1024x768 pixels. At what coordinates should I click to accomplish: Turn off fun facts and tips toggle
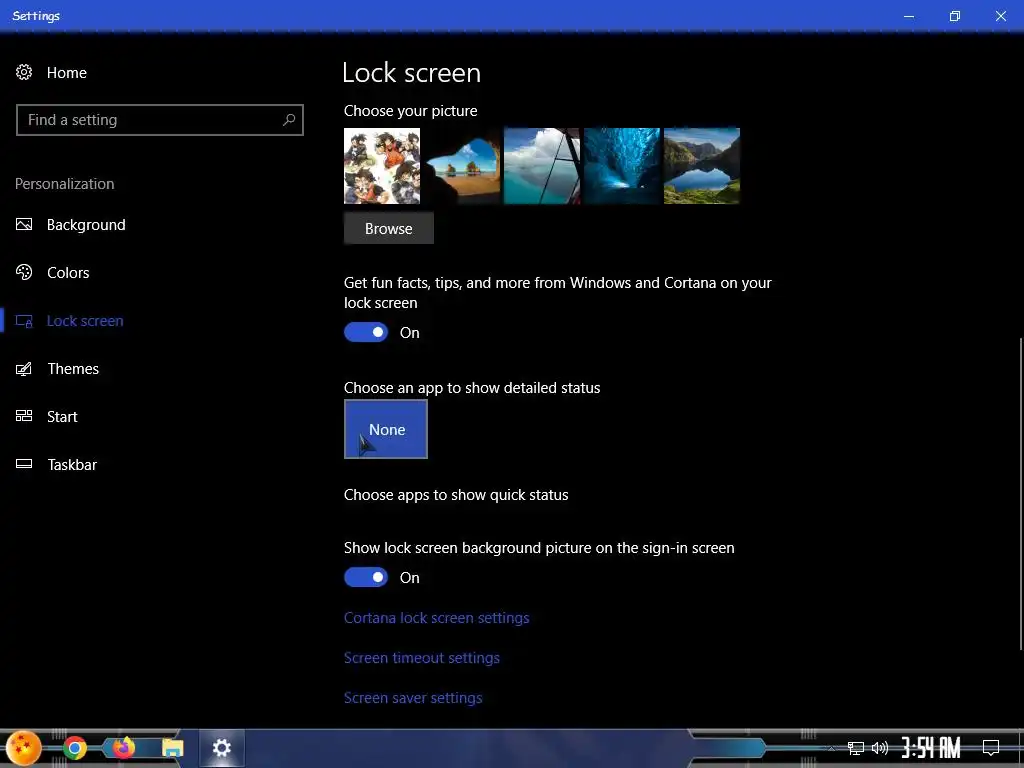point(366,332)
